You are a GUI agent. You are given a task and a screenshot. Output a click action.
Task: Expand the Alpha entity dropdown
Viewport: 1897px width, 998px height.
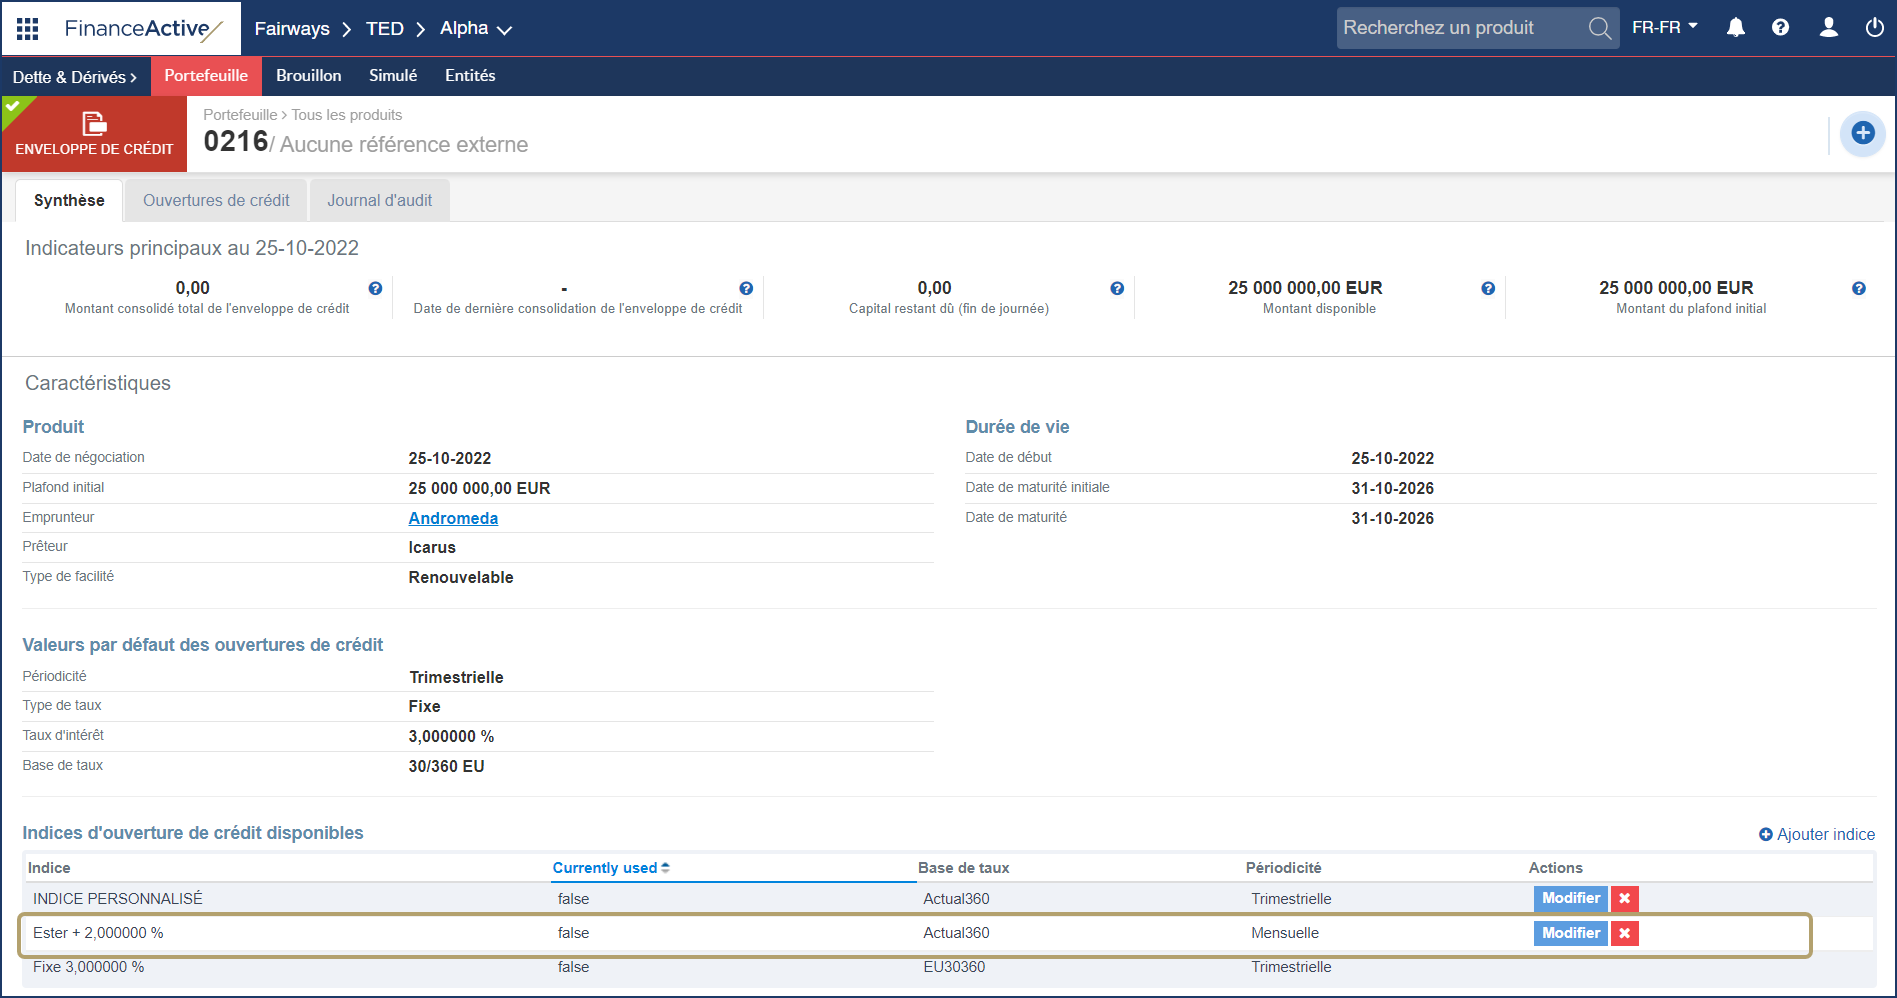click(x=476, y=29)
